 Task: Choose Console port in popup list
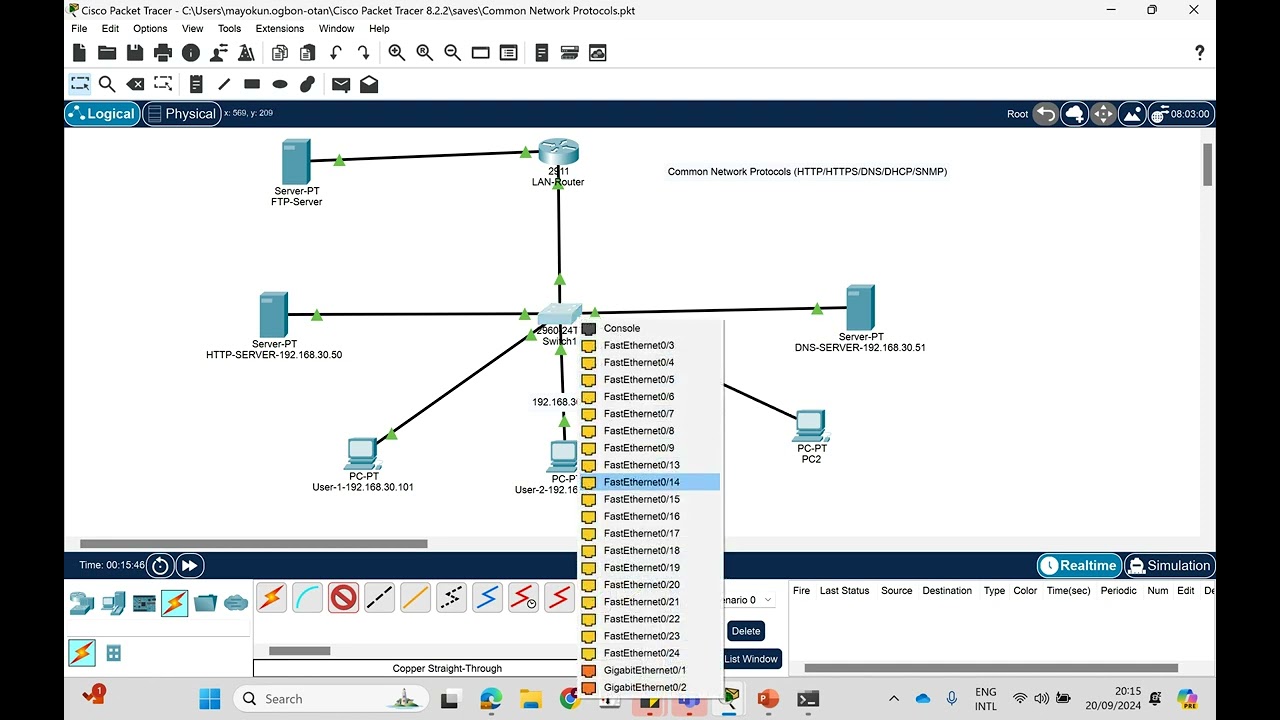649,328
